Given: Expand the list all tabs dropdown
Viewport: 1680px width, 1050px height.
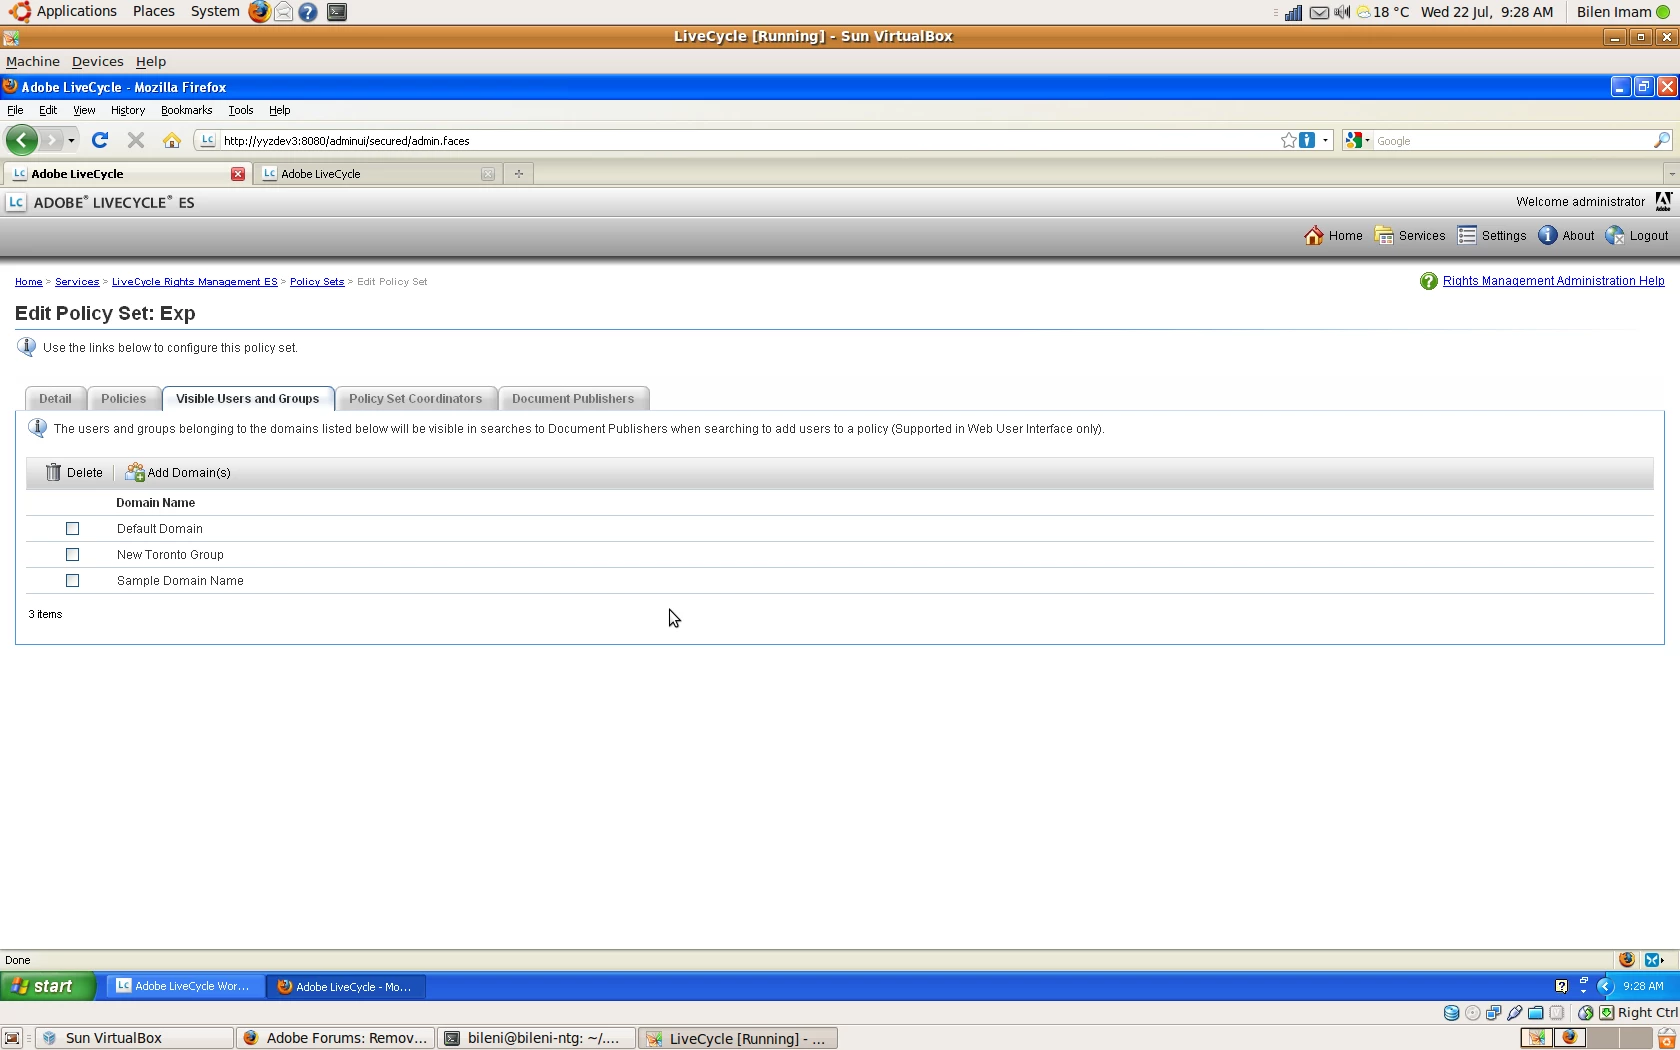Looking at the screenshot, I should pyautogui.click(x=1671, y=174).
